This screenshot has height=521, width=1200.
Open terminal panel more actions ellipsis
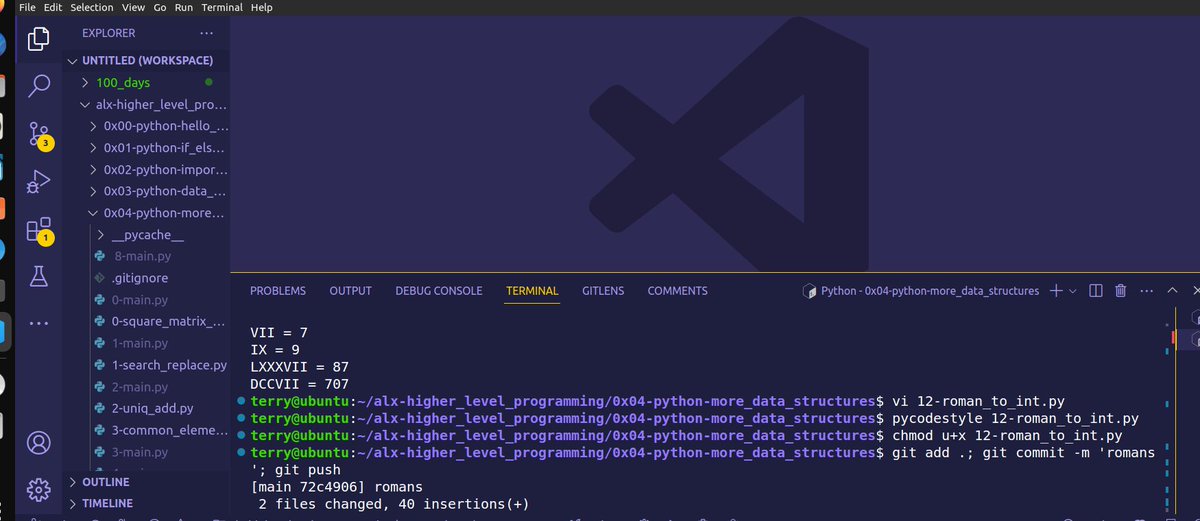click(x=1146, y=291)
